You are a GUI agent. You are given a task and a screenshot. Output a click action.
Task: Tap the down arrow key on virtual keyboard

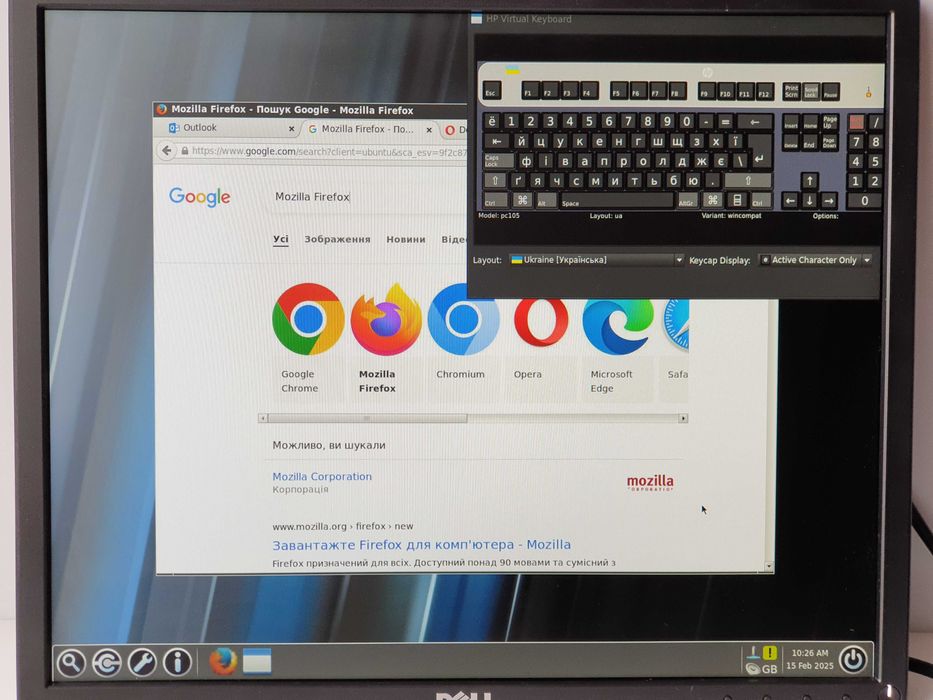click(x=809, y=201)
